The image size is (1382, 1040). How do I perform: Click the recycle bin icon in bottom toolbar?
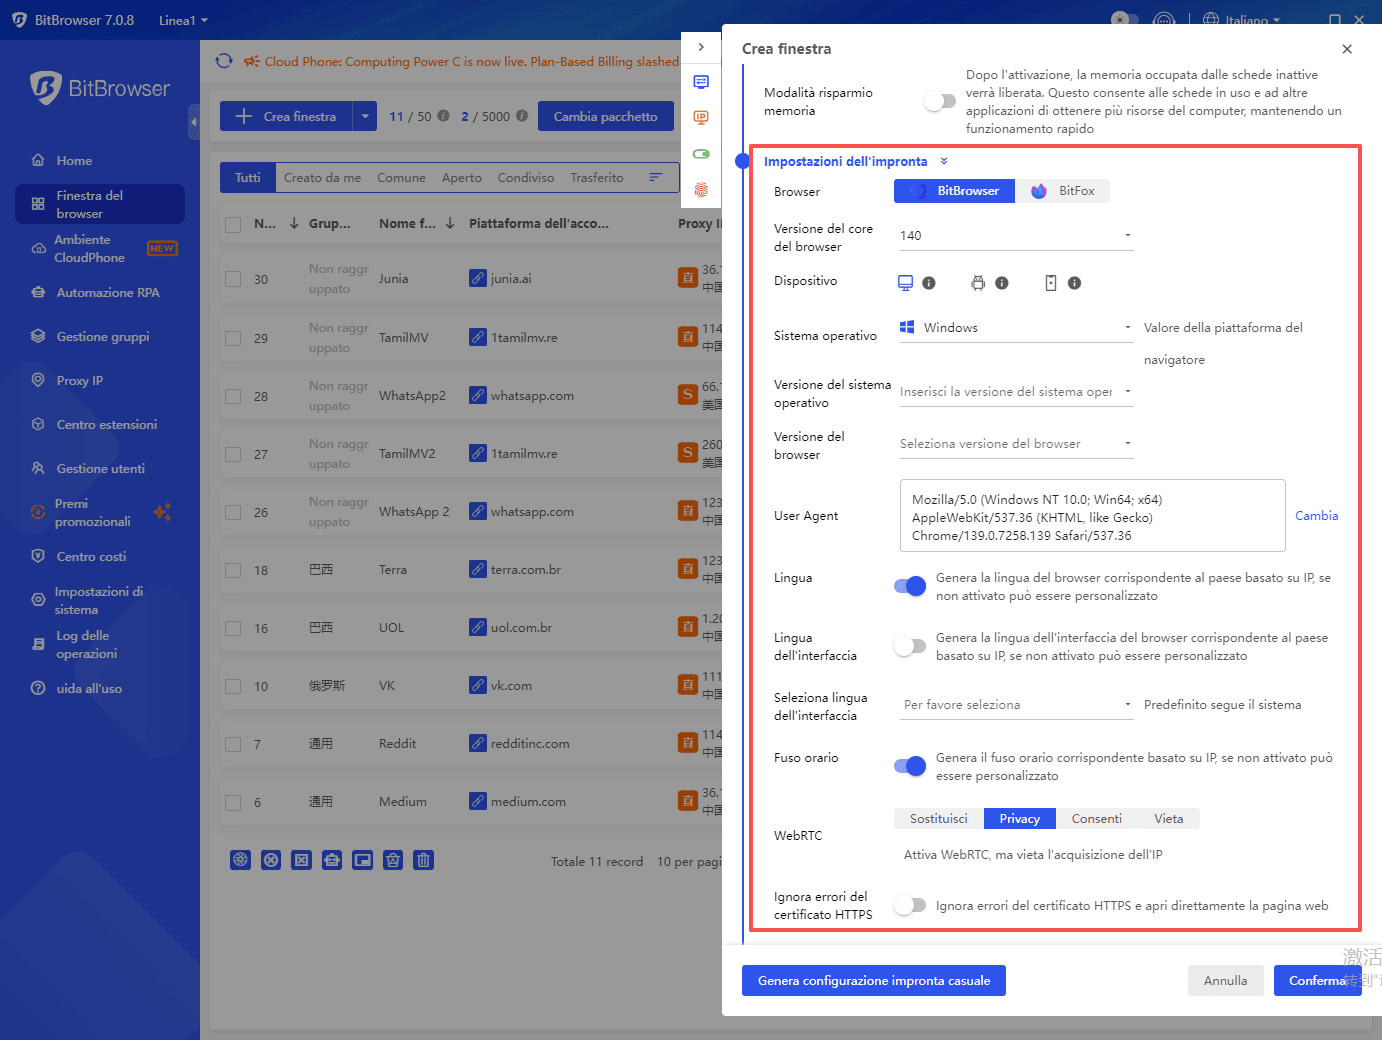tap(392, 859)
